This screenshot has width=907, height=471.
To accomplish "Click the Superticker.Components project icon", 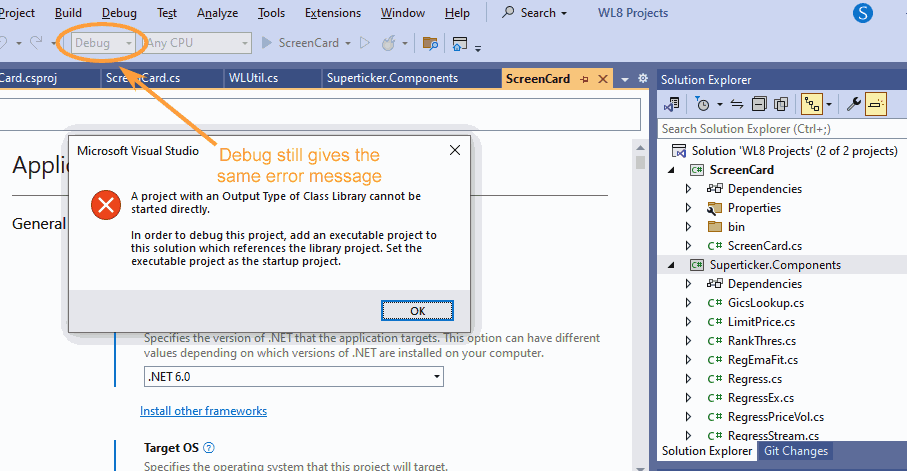I will coord(697,265).
